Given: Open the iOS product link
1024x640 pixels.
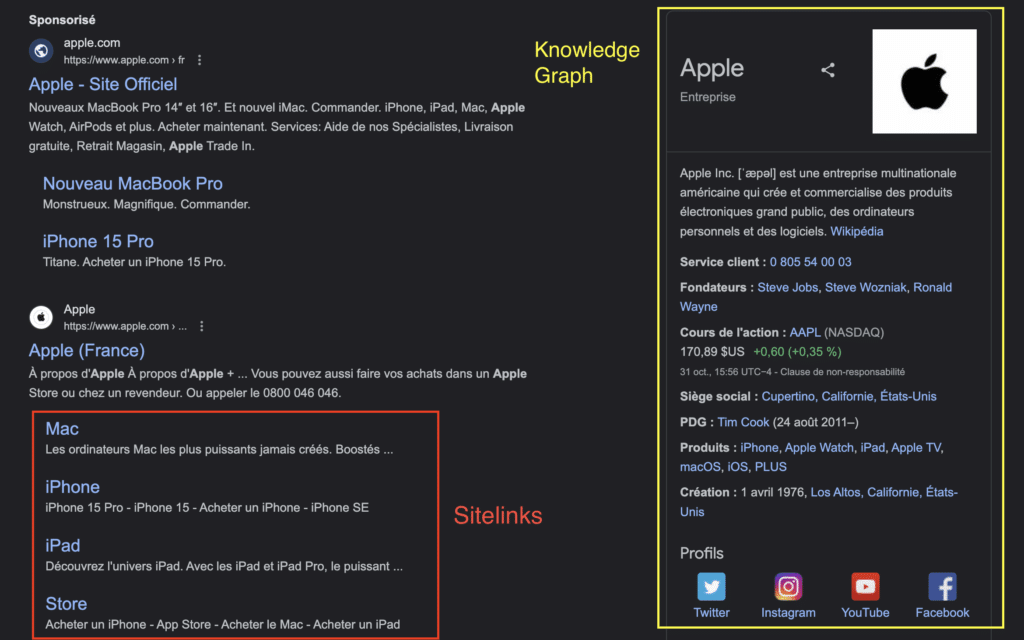Looking at the screenshot, I should [737, 467].
